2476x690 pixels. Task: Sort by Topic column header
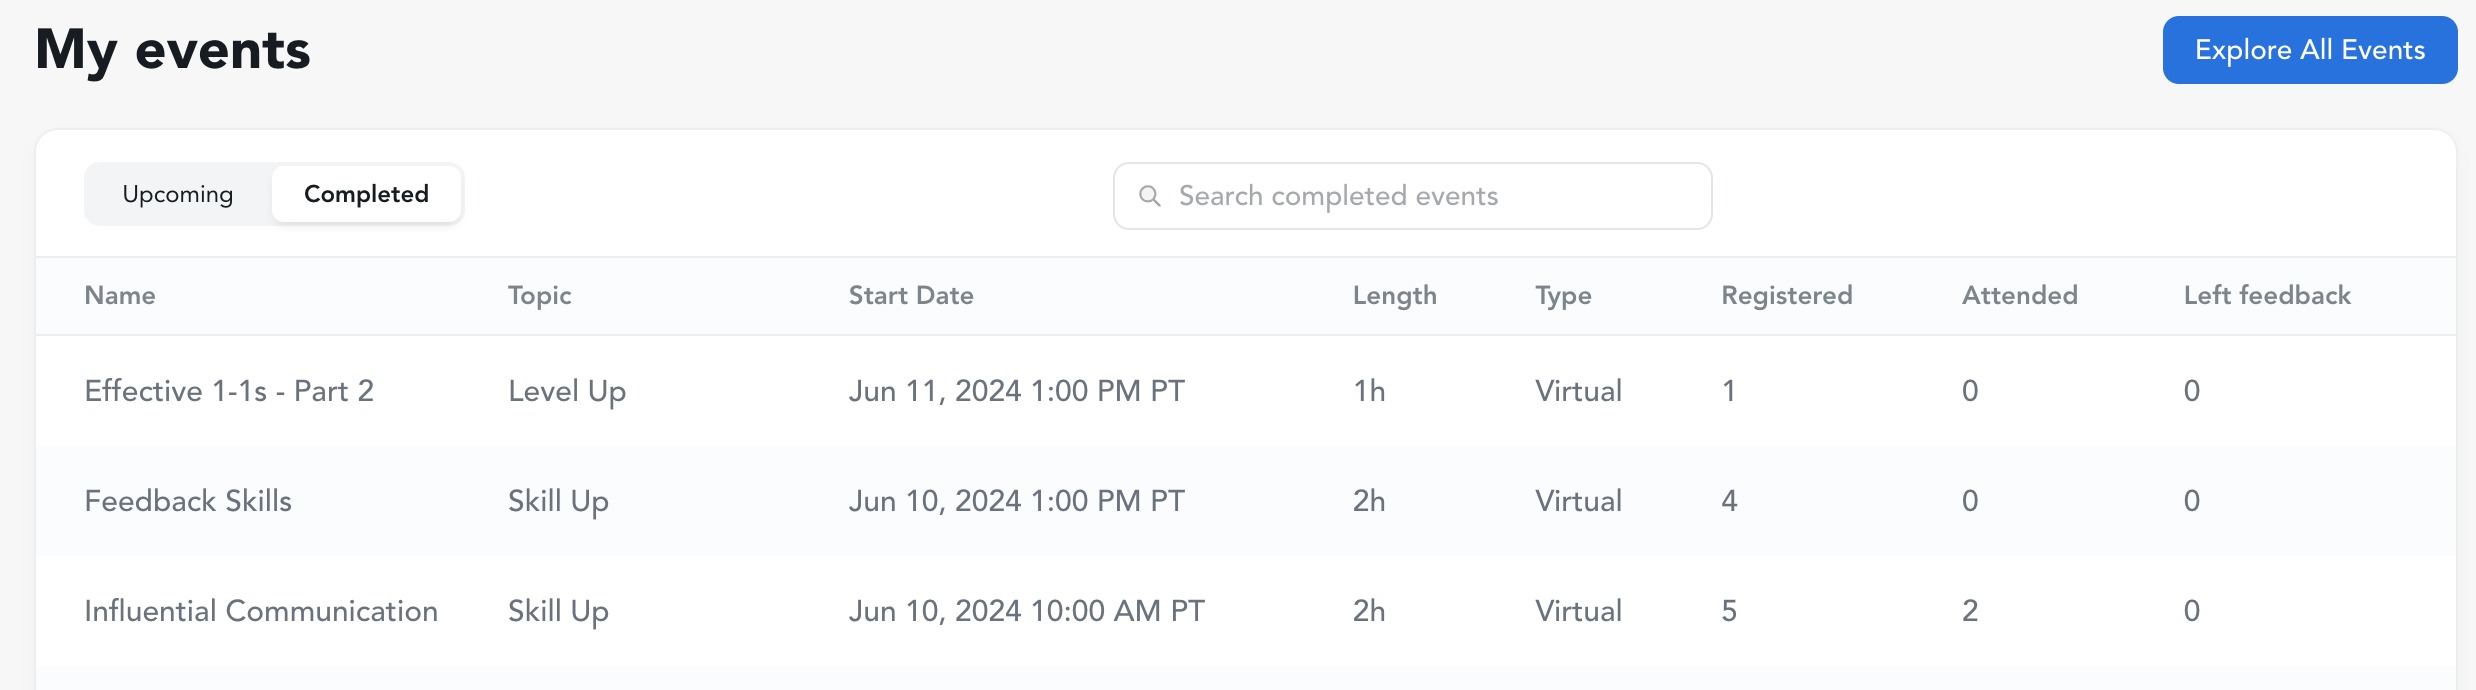(x=540, y=296)
